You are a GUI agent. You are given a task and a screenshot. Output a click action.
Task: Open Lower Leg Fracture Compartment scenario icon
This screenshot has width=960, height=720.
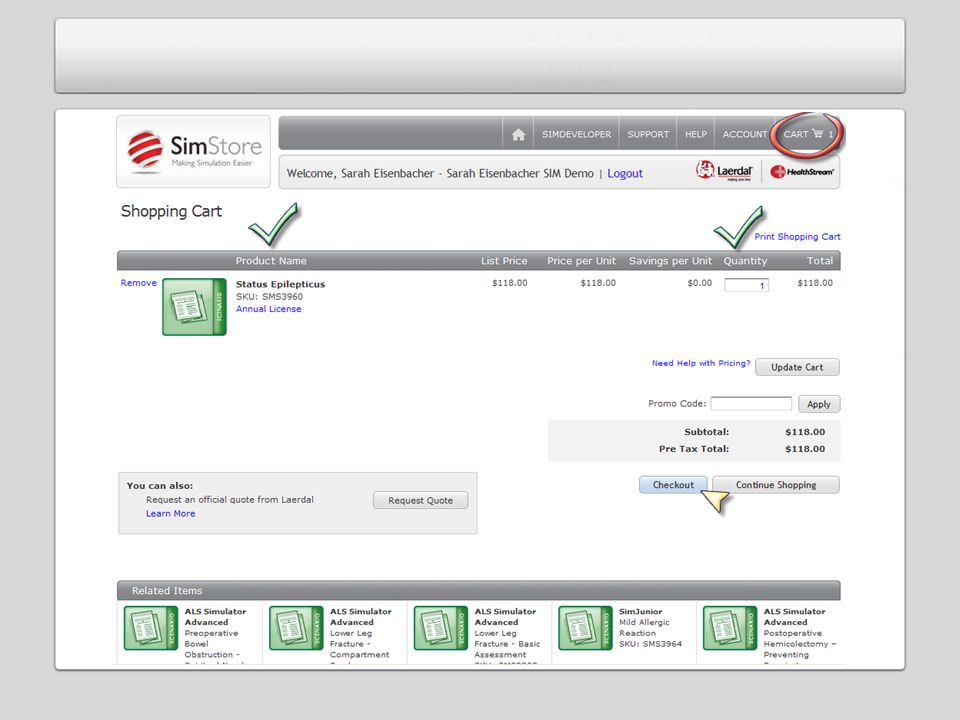pyautogui.click(x=296, y=628)
